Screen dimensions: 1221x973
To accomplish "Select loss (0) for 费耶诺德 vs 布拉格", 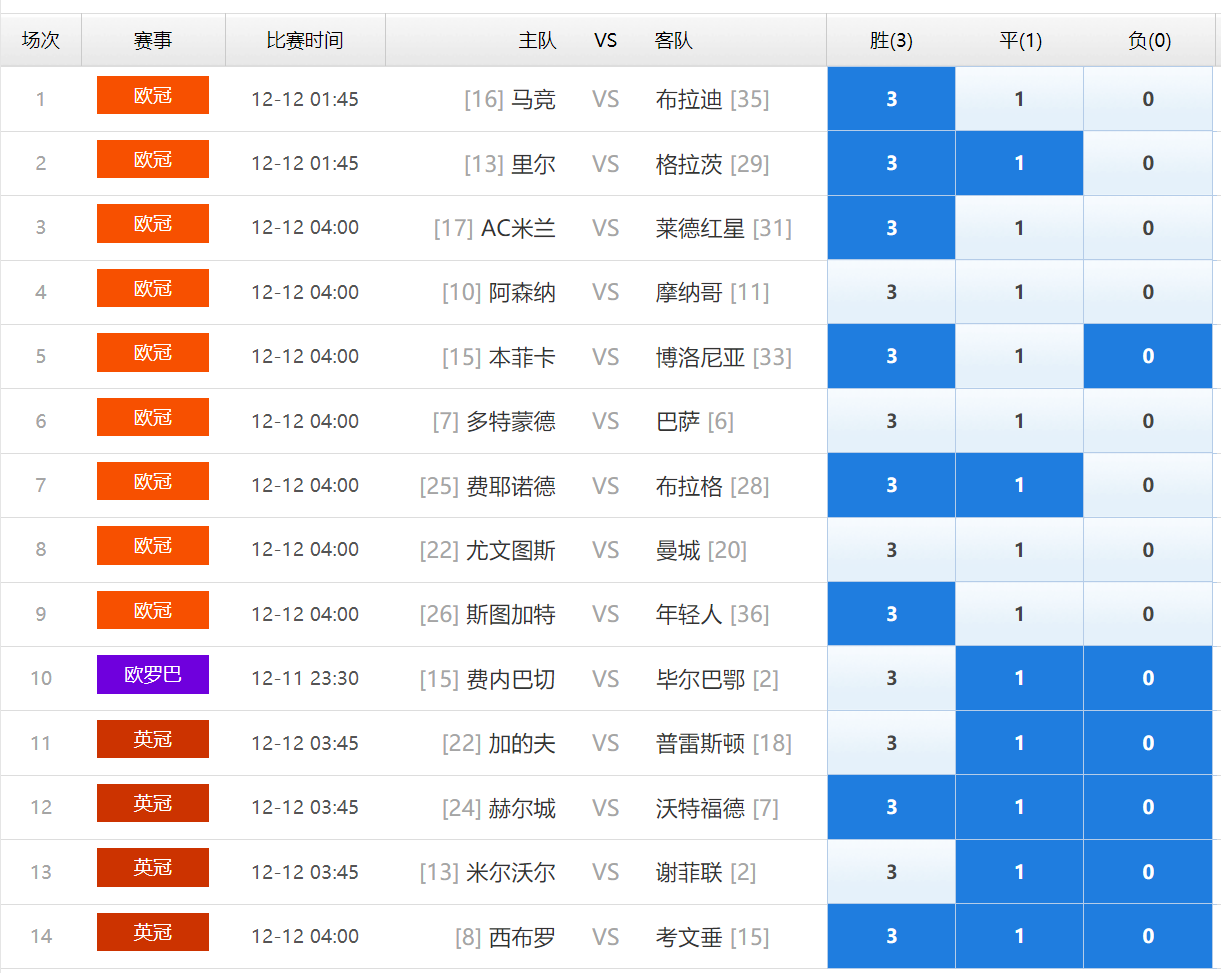I will click(x=1148, y=485).
